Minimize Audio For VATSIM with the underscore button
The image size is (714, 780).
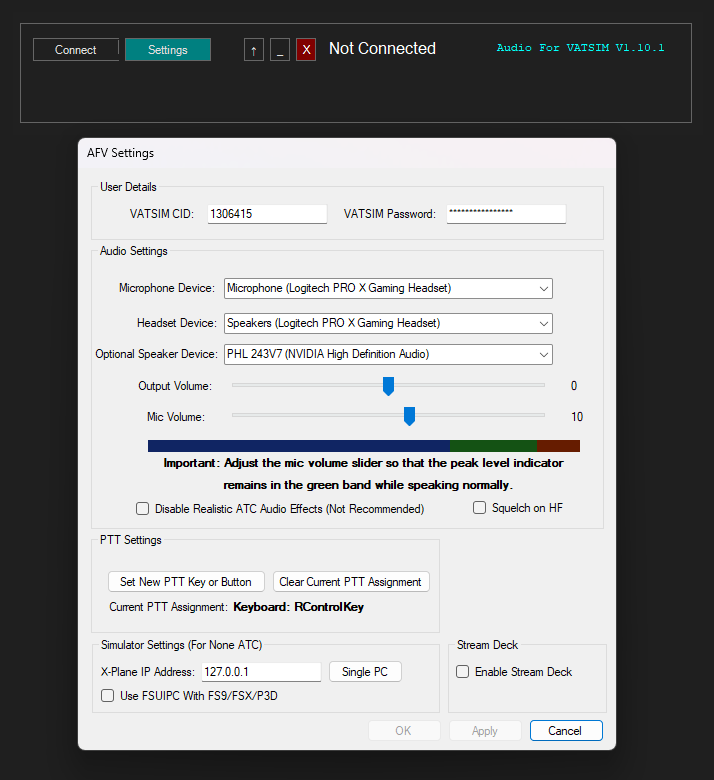(x=280, y=50)
